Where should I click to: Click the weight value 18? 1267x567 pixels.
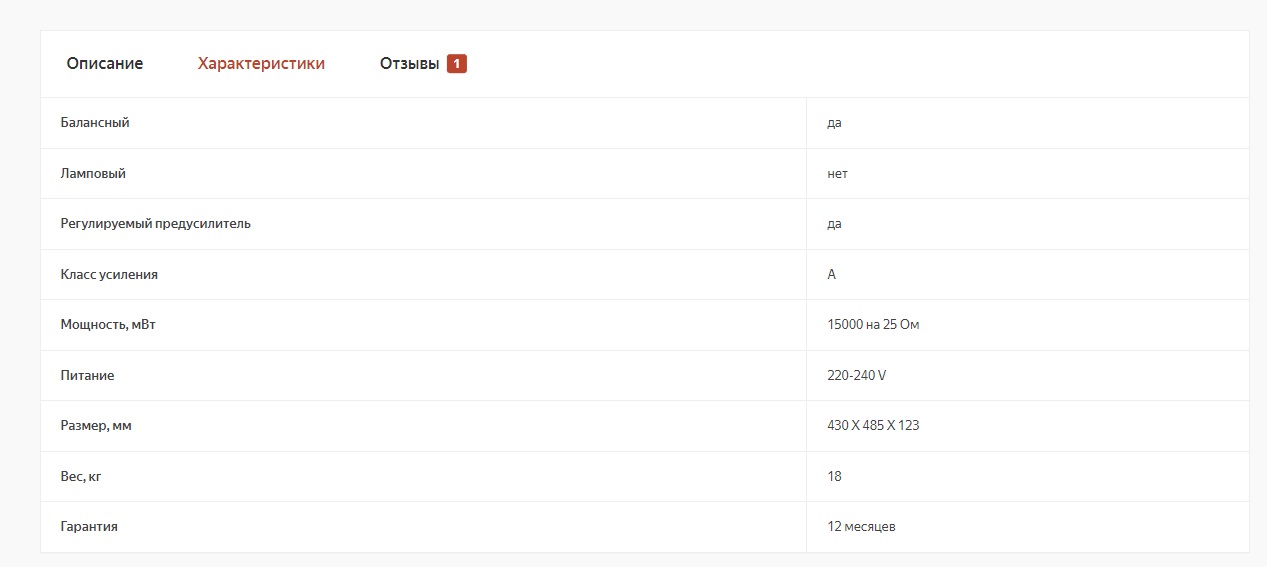pyautogui.click(x=834, y=477)
